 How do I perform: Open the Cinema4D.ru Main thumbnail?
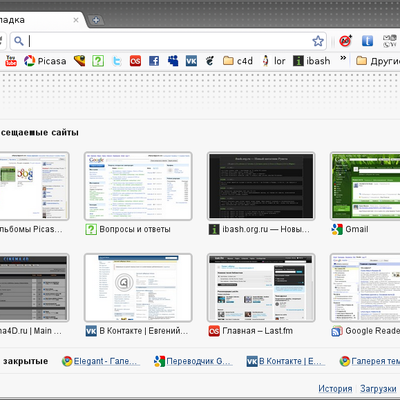point(34,288)
